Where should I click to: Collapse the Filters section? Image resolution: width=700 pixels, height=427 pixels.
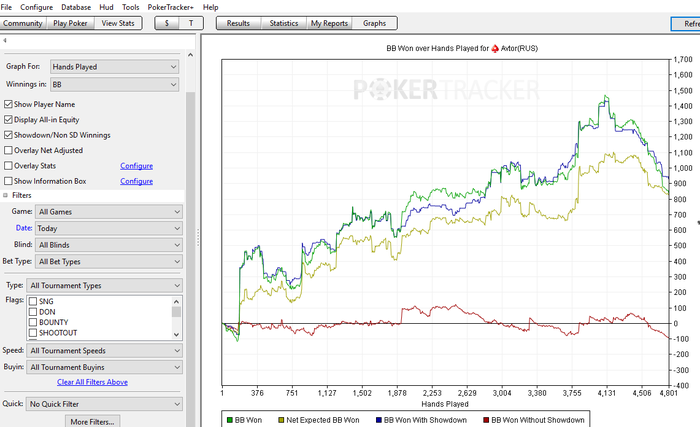pos(5,195)
